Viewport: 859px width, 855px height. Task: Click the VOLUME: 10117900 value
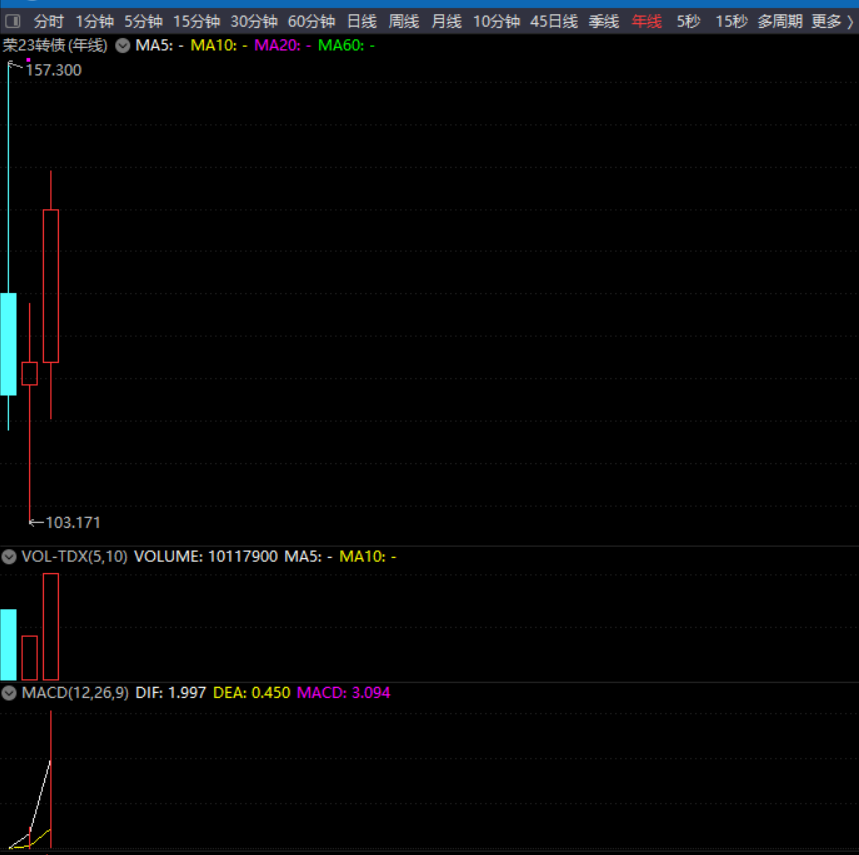[205, 556]
